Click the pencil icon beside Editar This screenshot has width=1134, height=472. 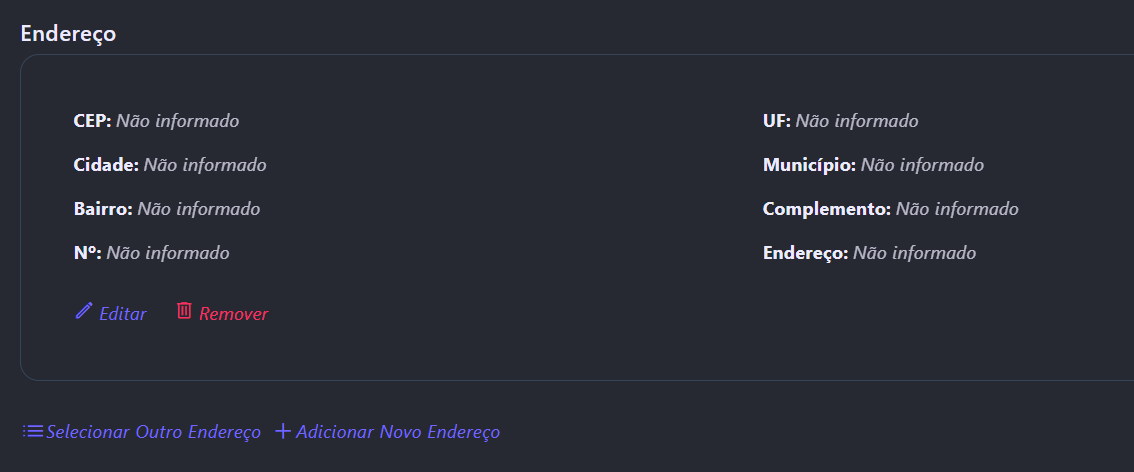pyautogui.click(x=83, y=311)
